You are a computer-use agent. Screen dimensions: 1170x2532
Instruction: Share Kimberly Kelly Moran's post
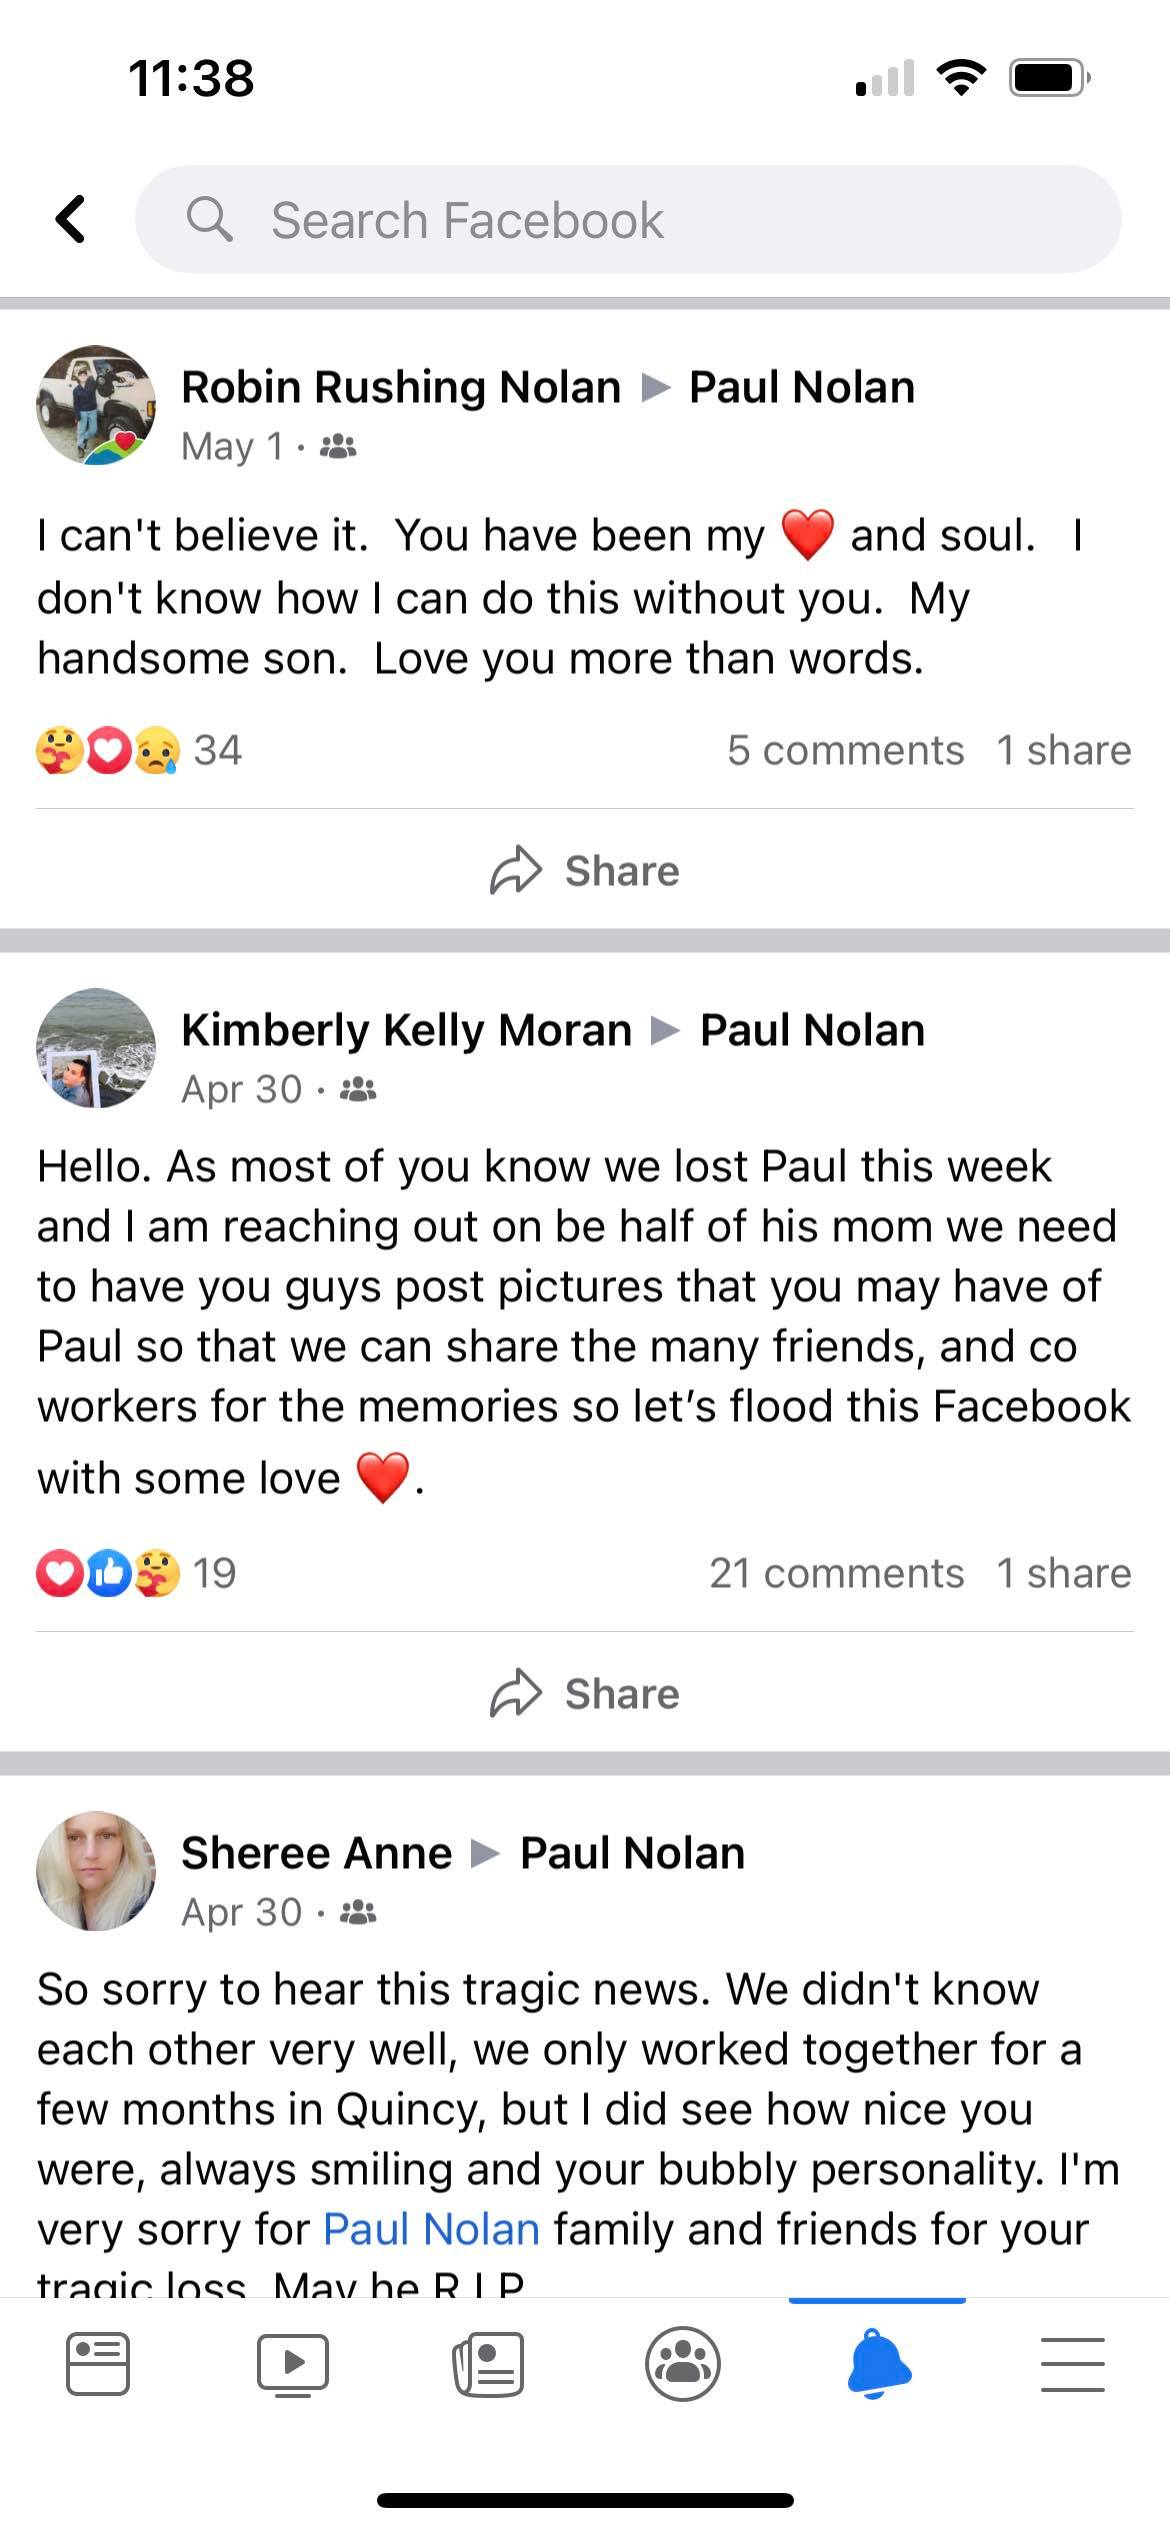pos(585,1694)
